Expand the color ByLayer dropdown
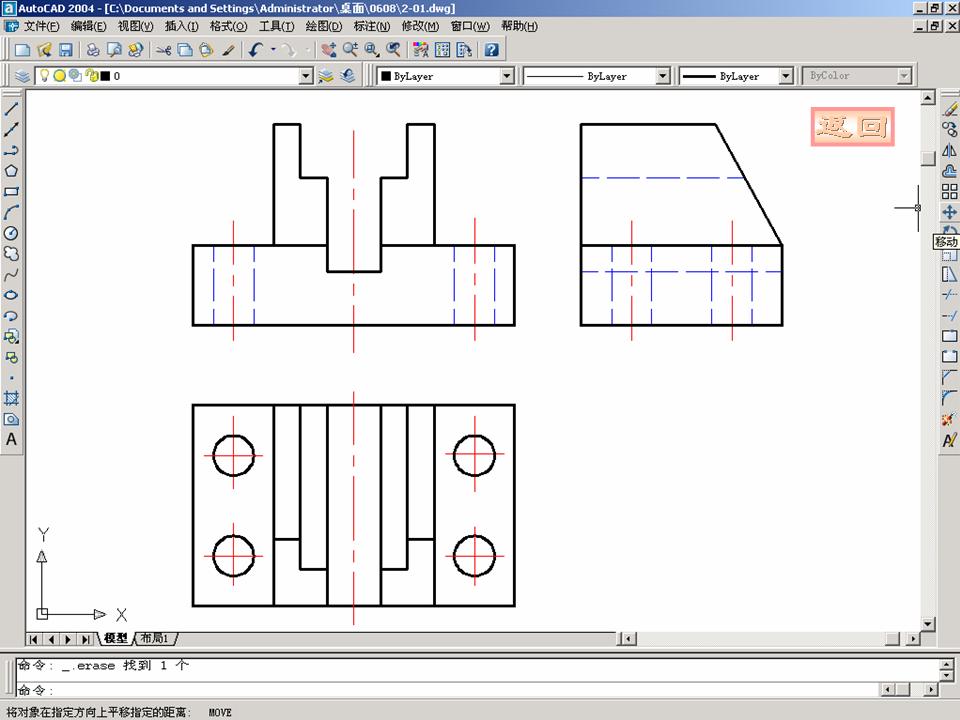The width and height of the screenshot is (960, 720). pyautogui.click(x=506, y=76)
